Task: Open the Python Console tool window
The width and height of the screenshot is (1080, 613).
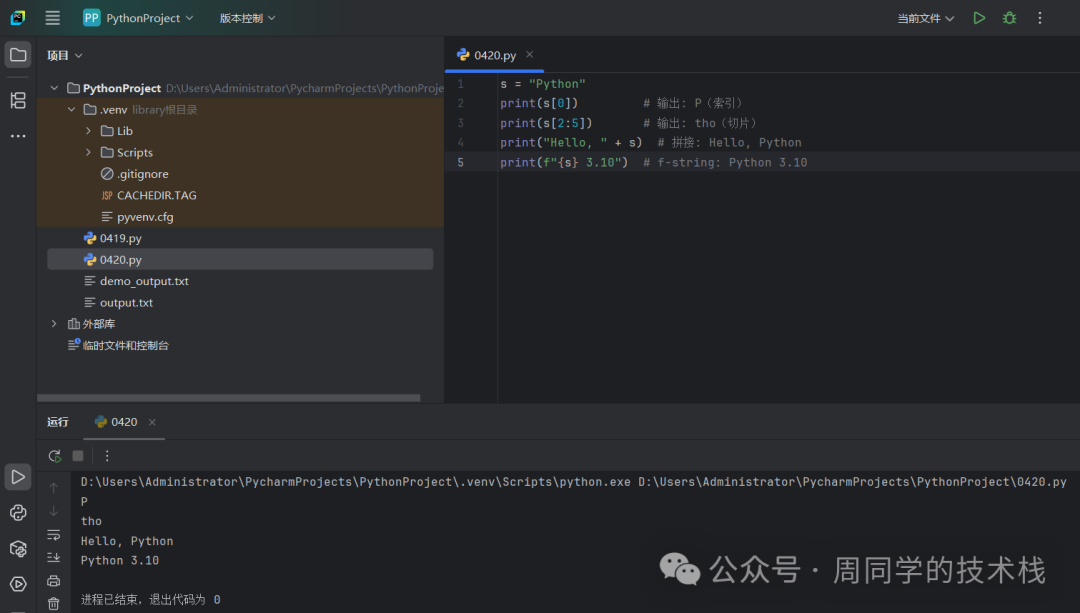Action: 18,513
